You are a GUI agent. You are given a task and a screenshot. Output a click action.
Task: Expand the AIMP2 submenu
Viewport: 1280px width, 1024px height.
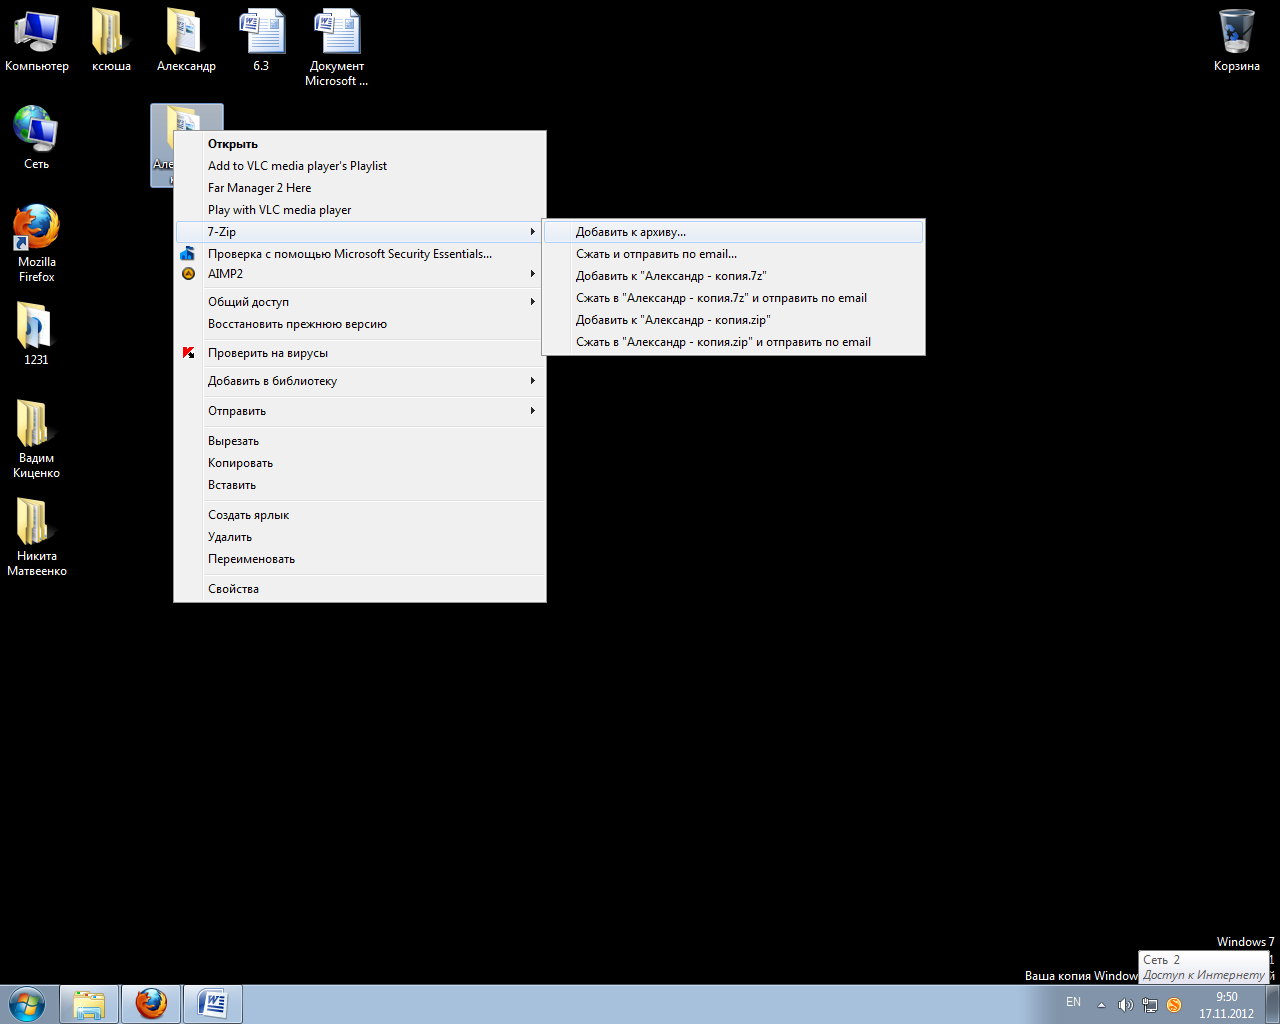pos(360,274)
